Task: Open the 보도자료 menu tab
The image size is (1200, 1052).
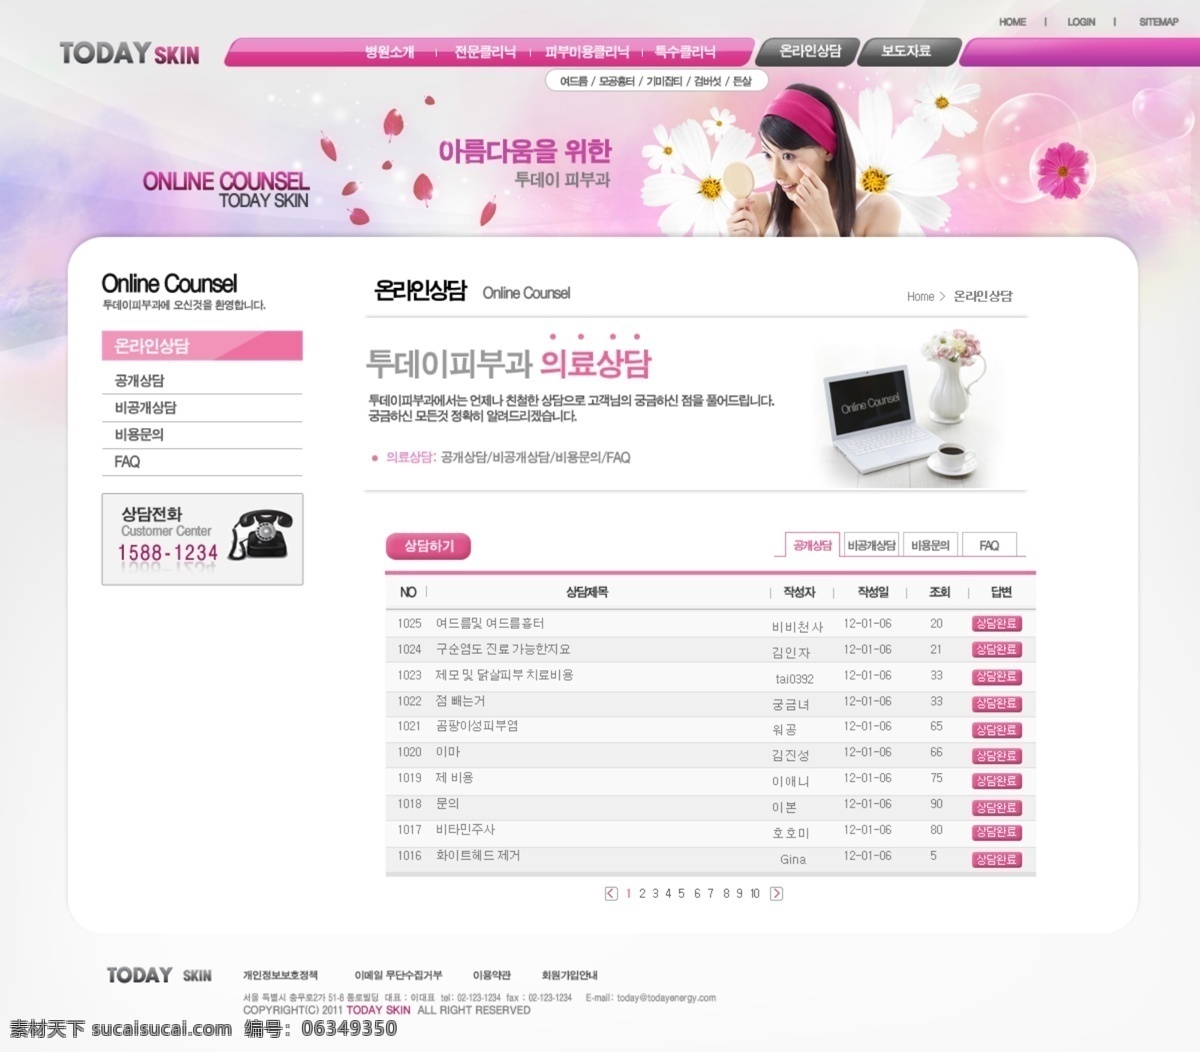Action: [906, 51]
